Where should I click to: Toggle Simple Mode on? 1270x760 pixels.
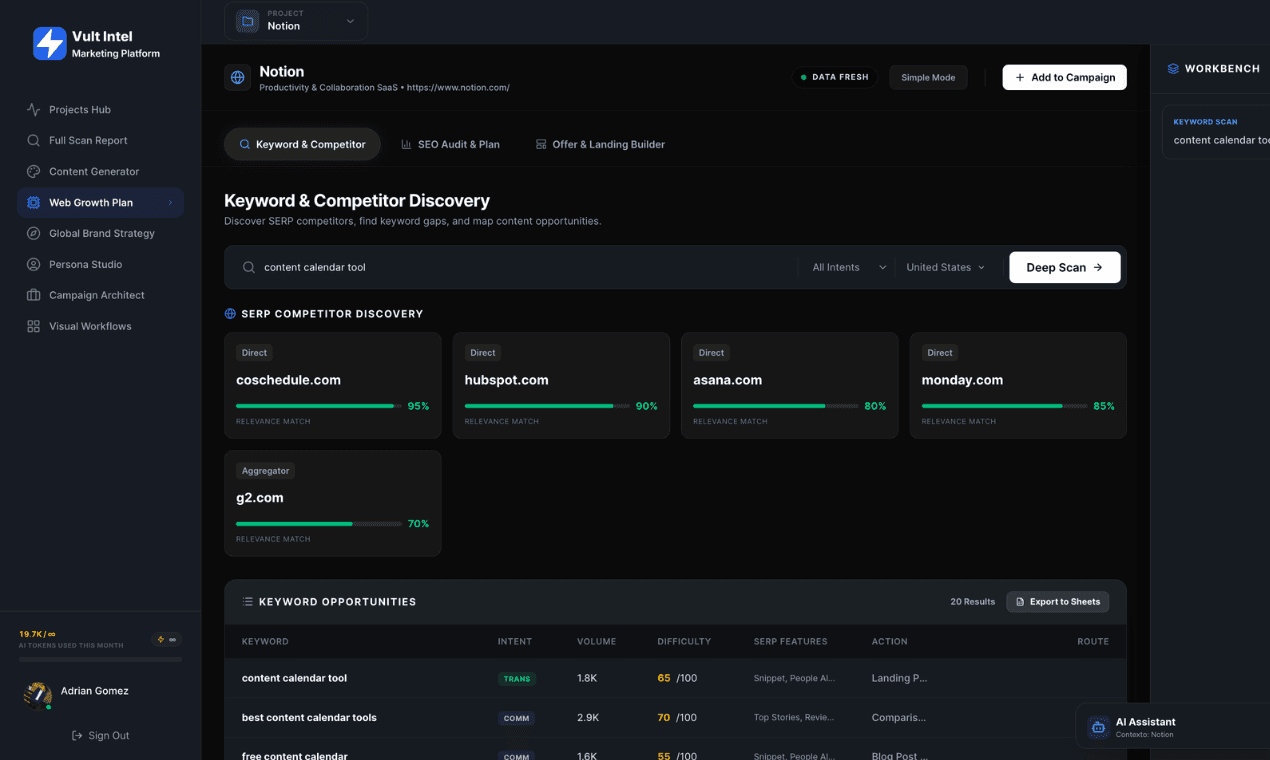coord(928,77)
